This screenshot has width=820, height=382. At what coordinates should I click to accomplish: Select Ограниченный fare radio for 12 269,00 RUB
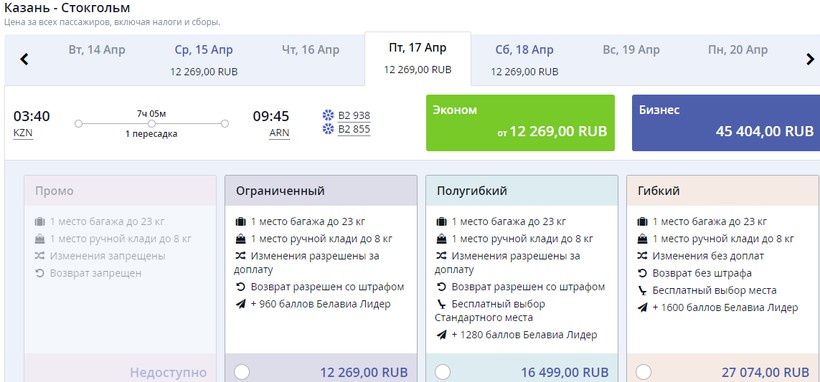[x=242, y=372]
